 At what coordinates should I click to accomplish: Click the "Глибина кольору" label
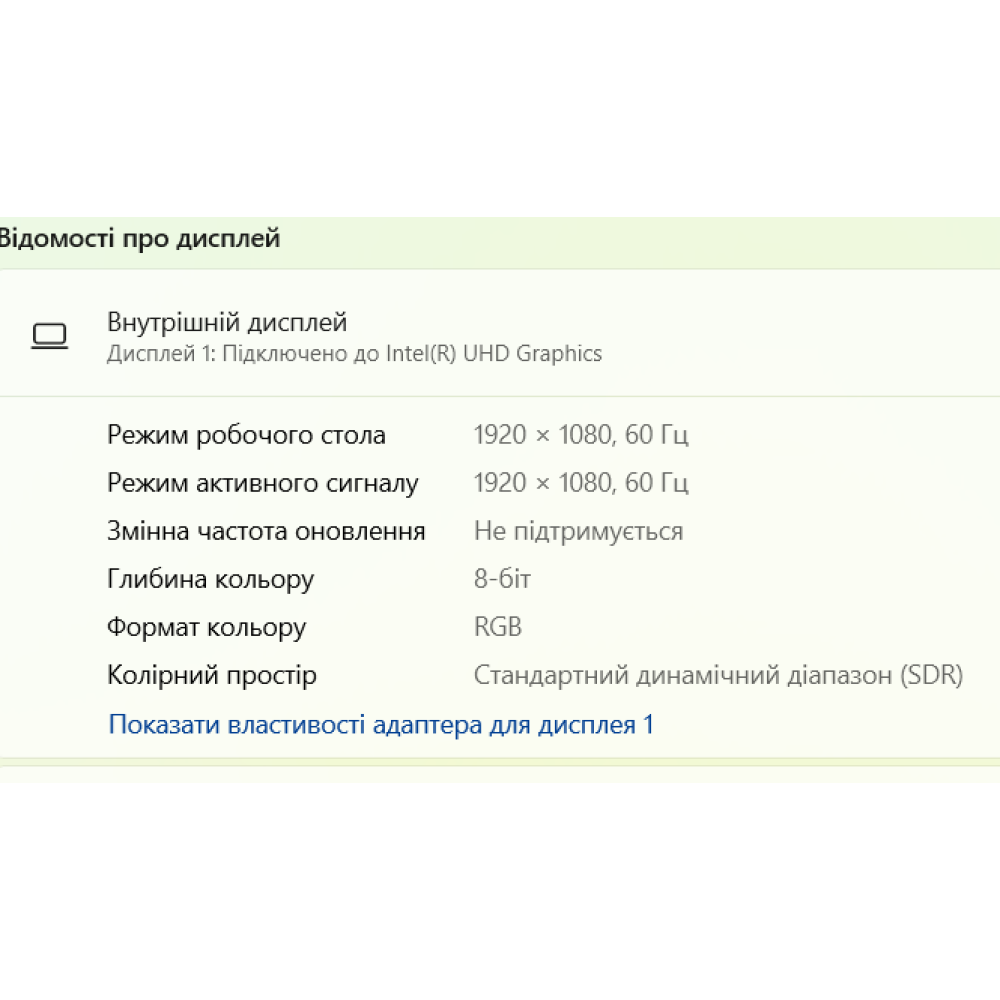[210, 579]
